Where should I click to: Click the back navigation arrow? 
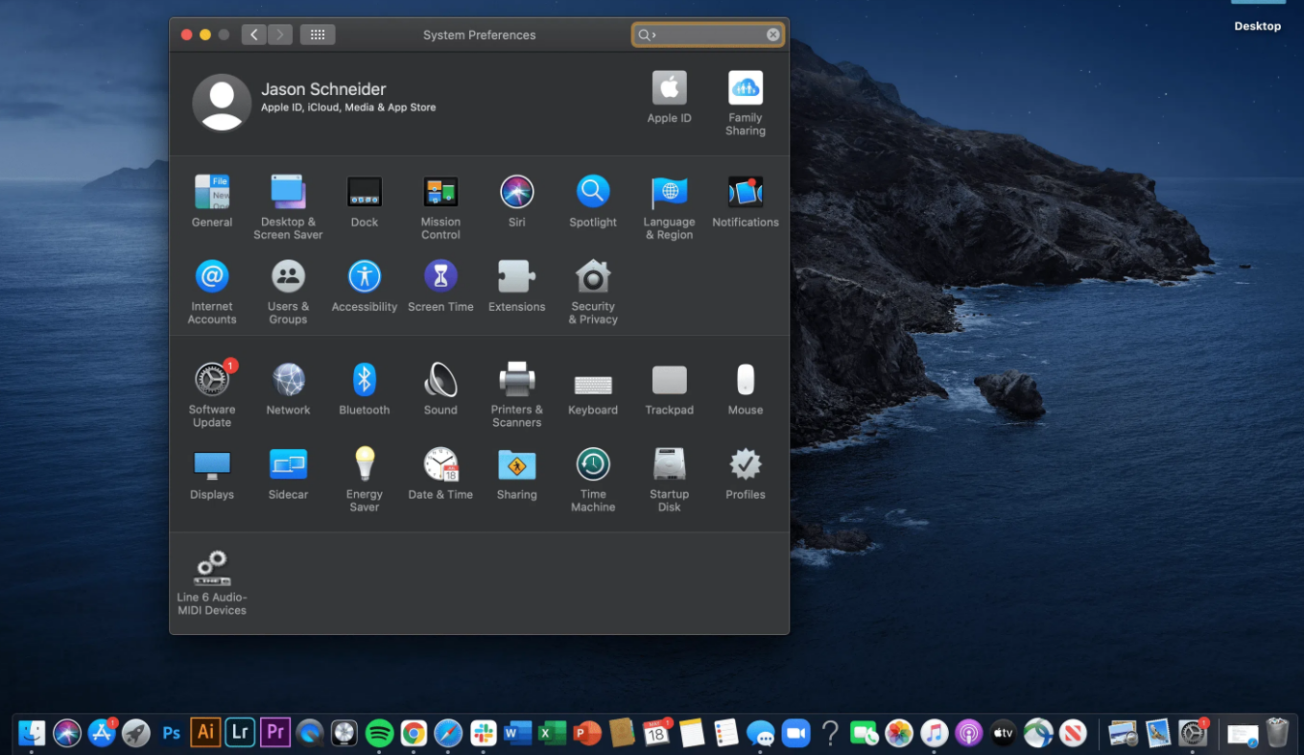(254, 35)
